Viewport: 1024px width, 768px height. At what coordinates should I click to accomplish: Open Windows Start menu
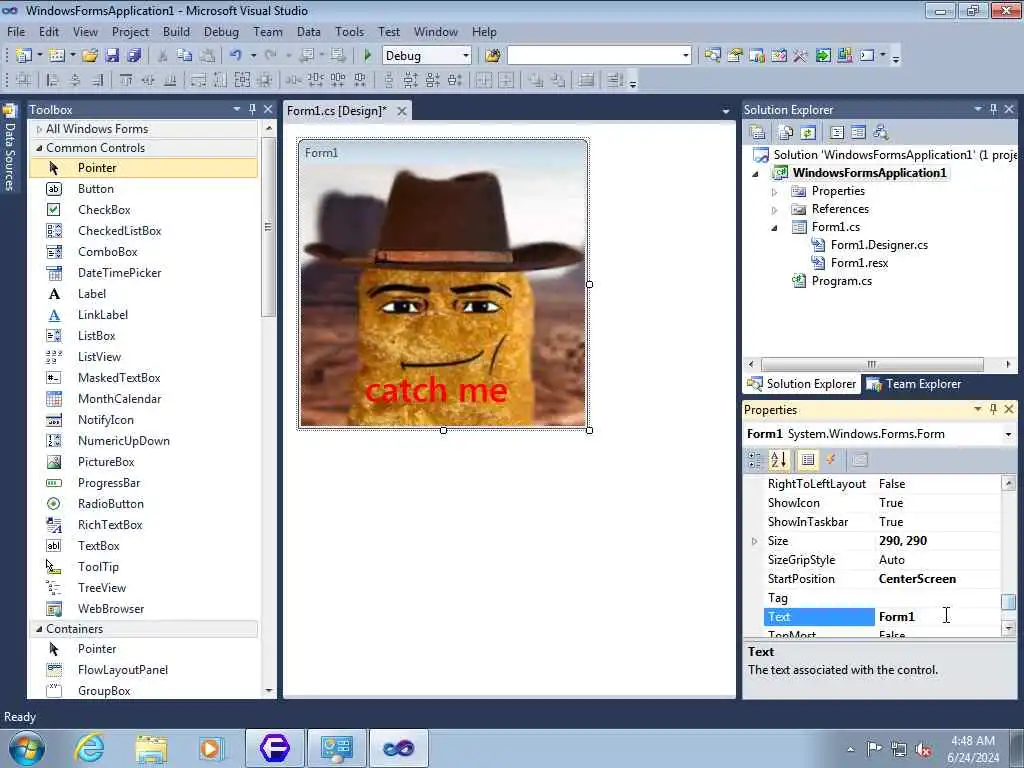27,748
